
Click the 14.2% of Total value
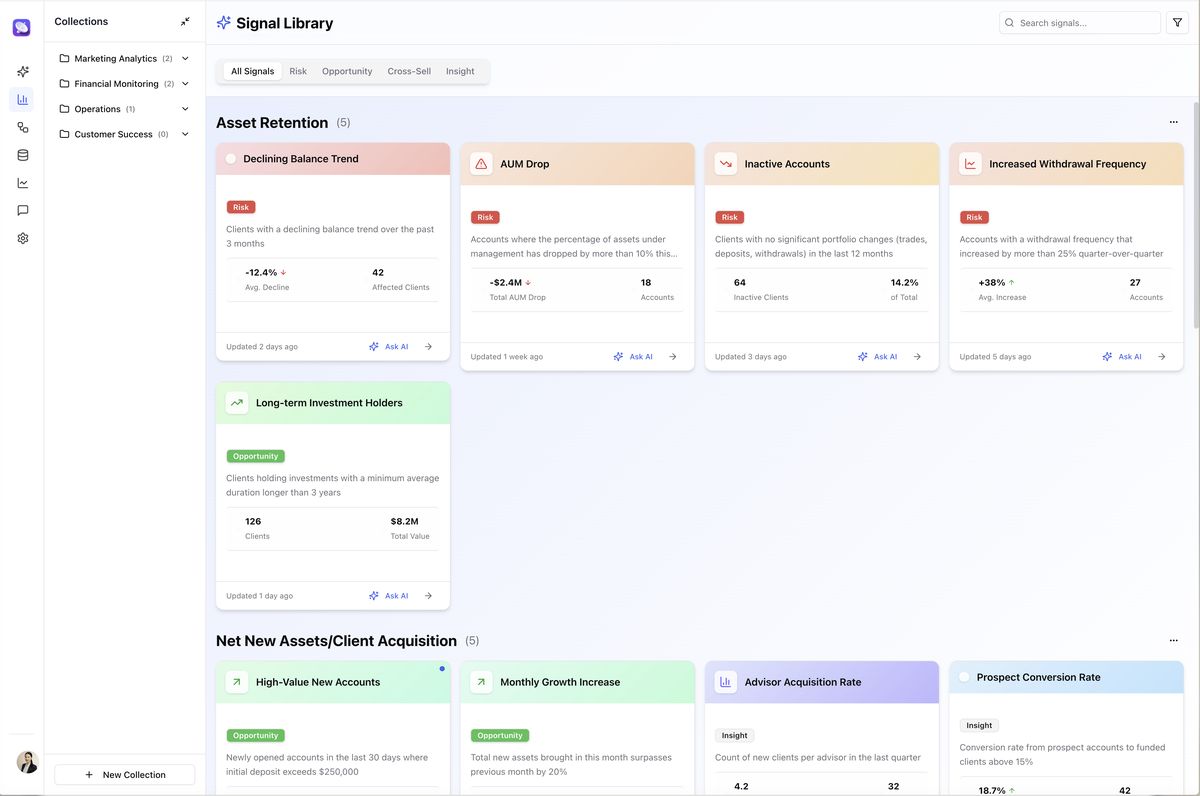904,282
